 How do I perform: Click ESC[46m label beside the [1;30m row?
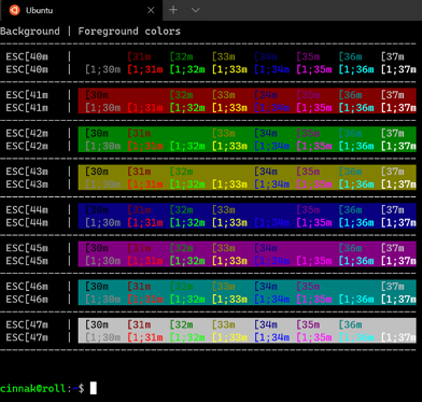point(27,299)
